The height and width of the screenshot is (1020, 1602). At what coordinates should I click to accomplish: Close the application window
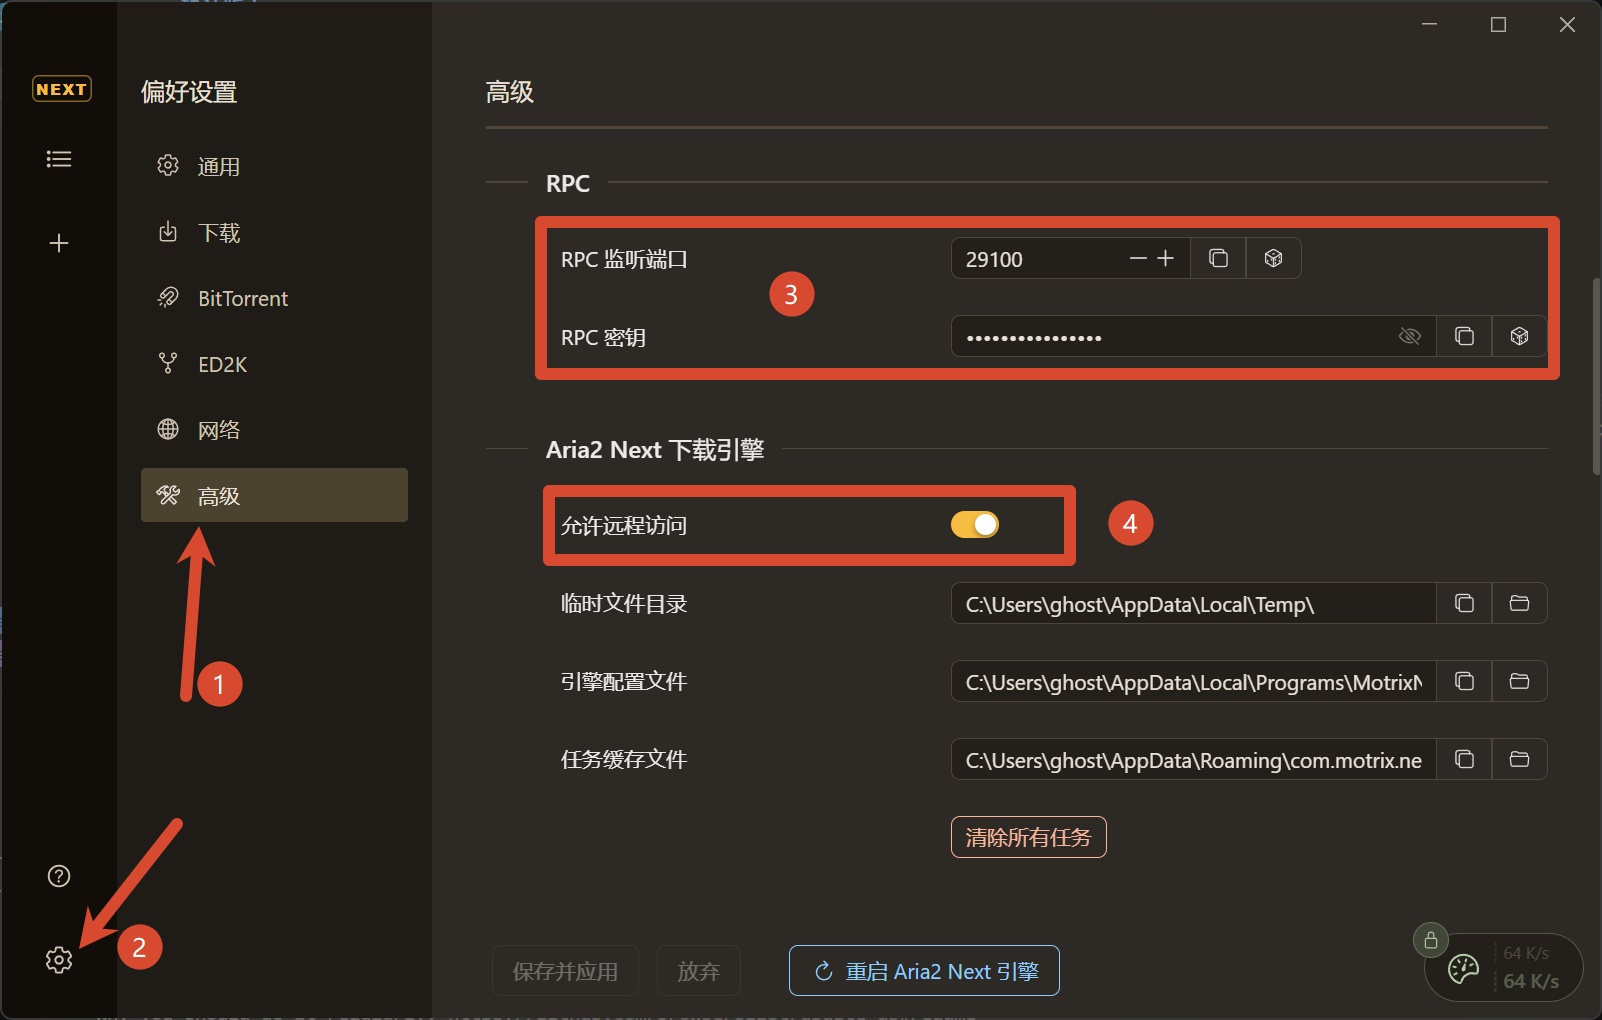[x=1567, y=24]
